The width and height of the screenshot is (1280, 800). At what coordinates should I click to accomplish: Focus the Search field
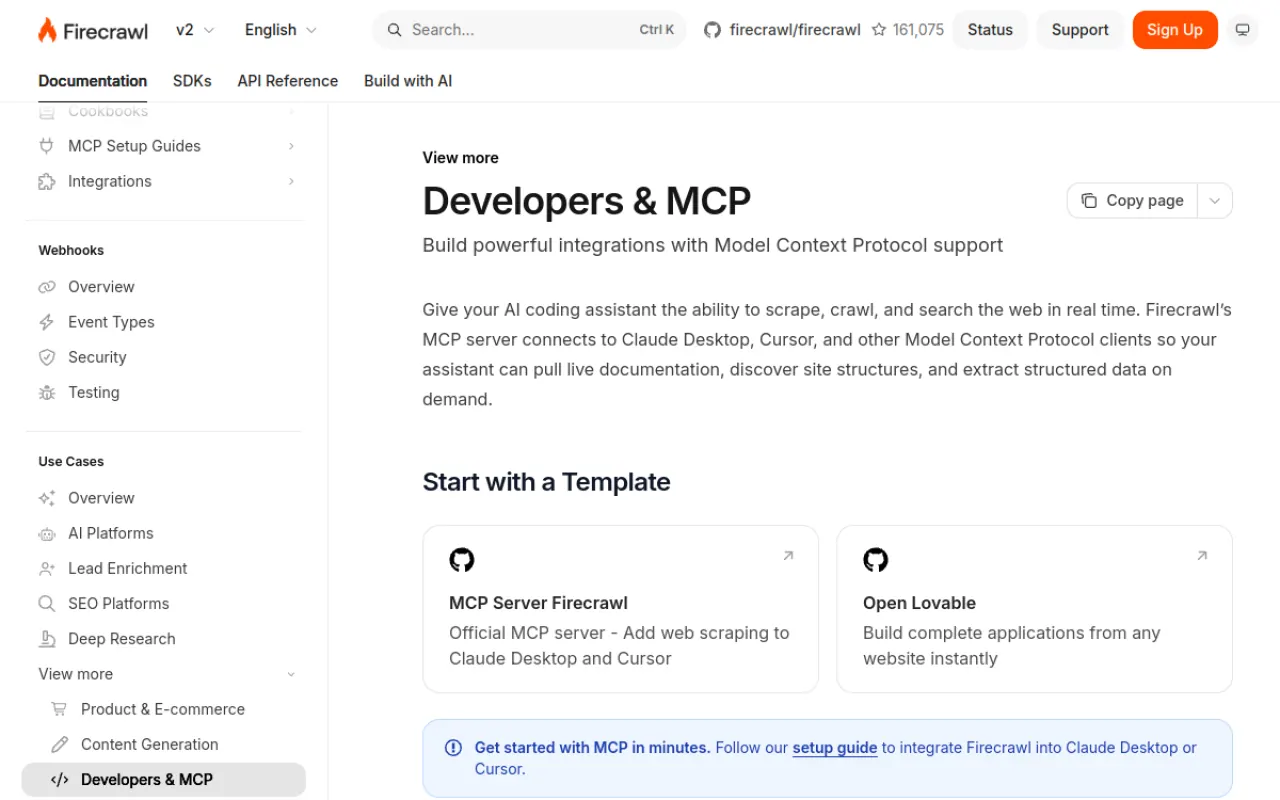pyautogui.click(x=529, y=30)
